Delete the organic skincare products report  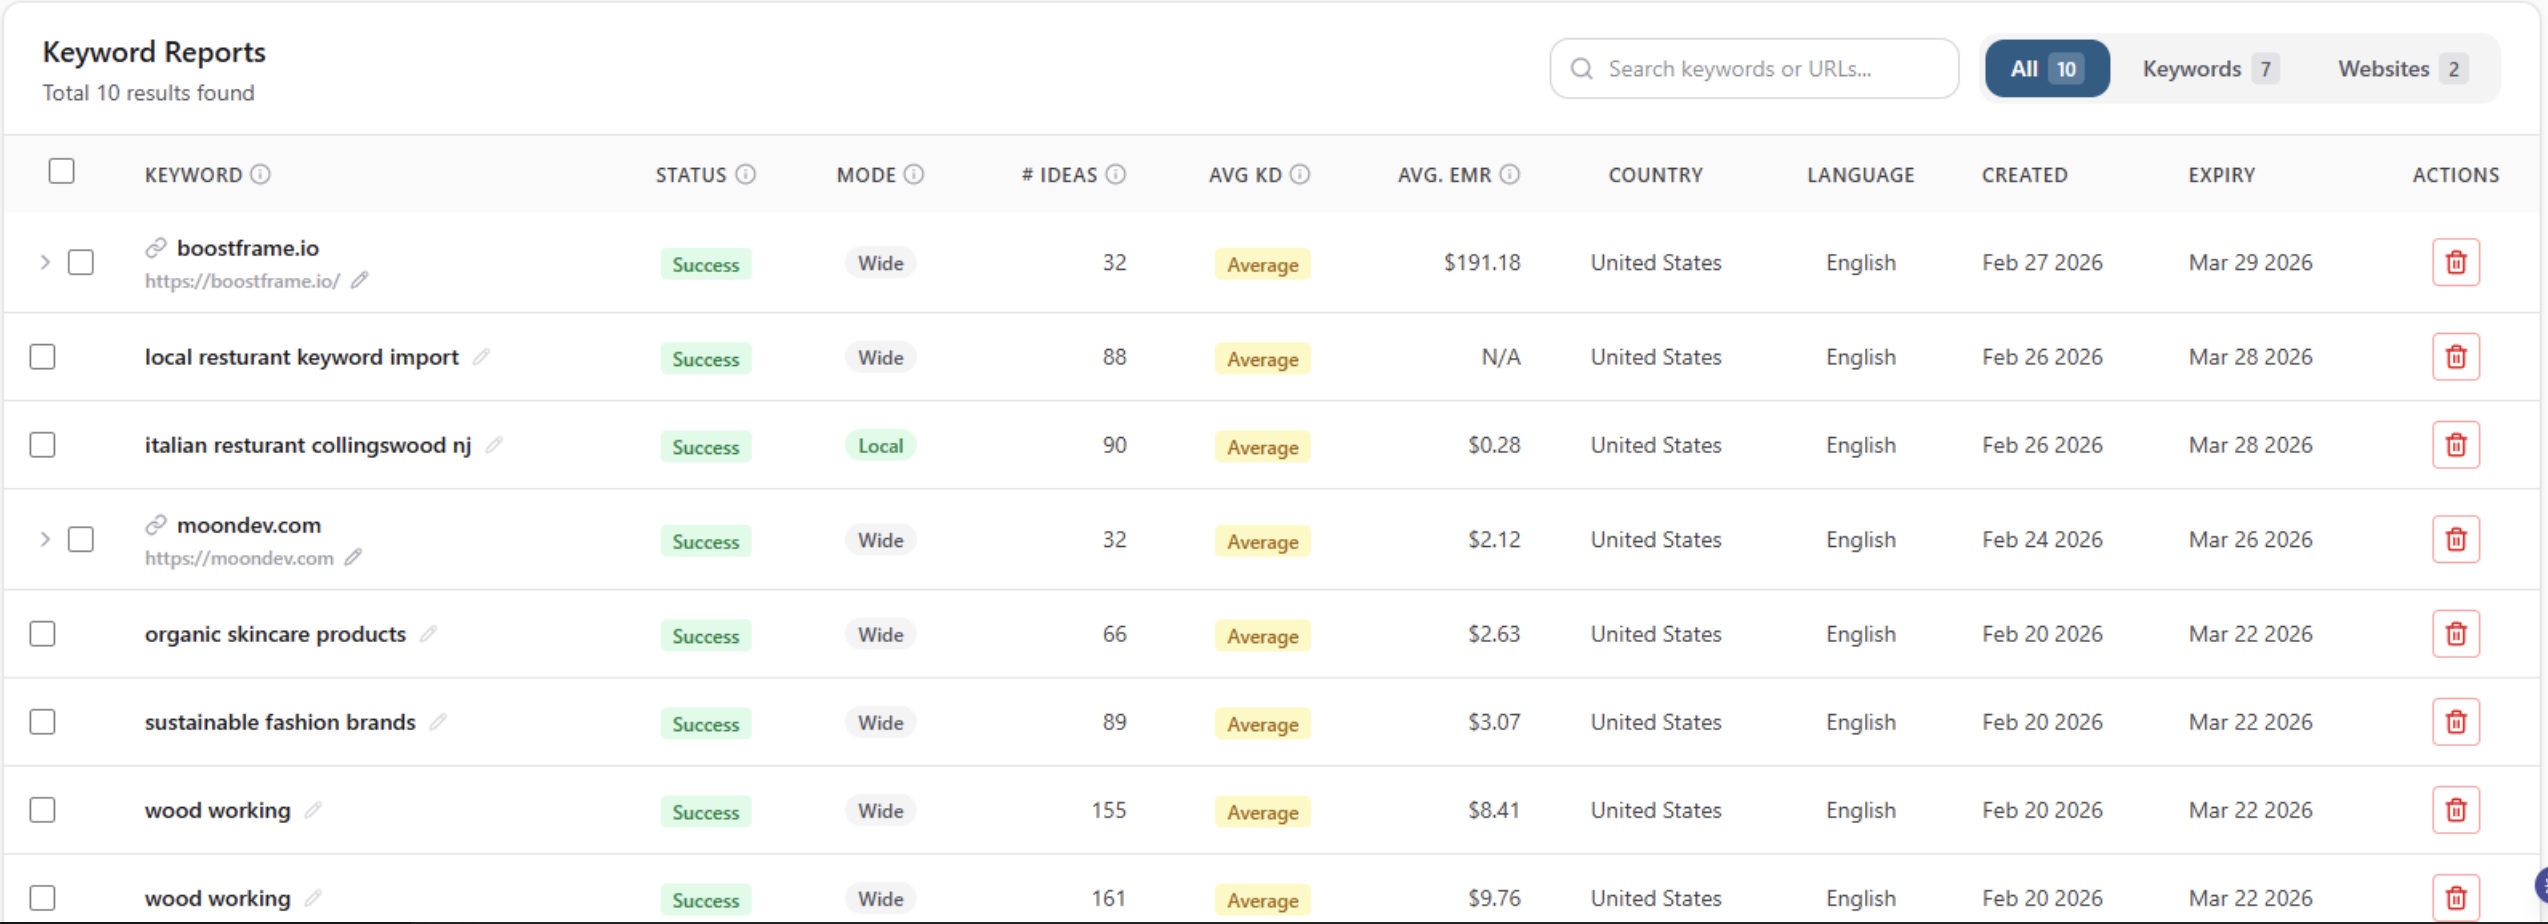2455,634
